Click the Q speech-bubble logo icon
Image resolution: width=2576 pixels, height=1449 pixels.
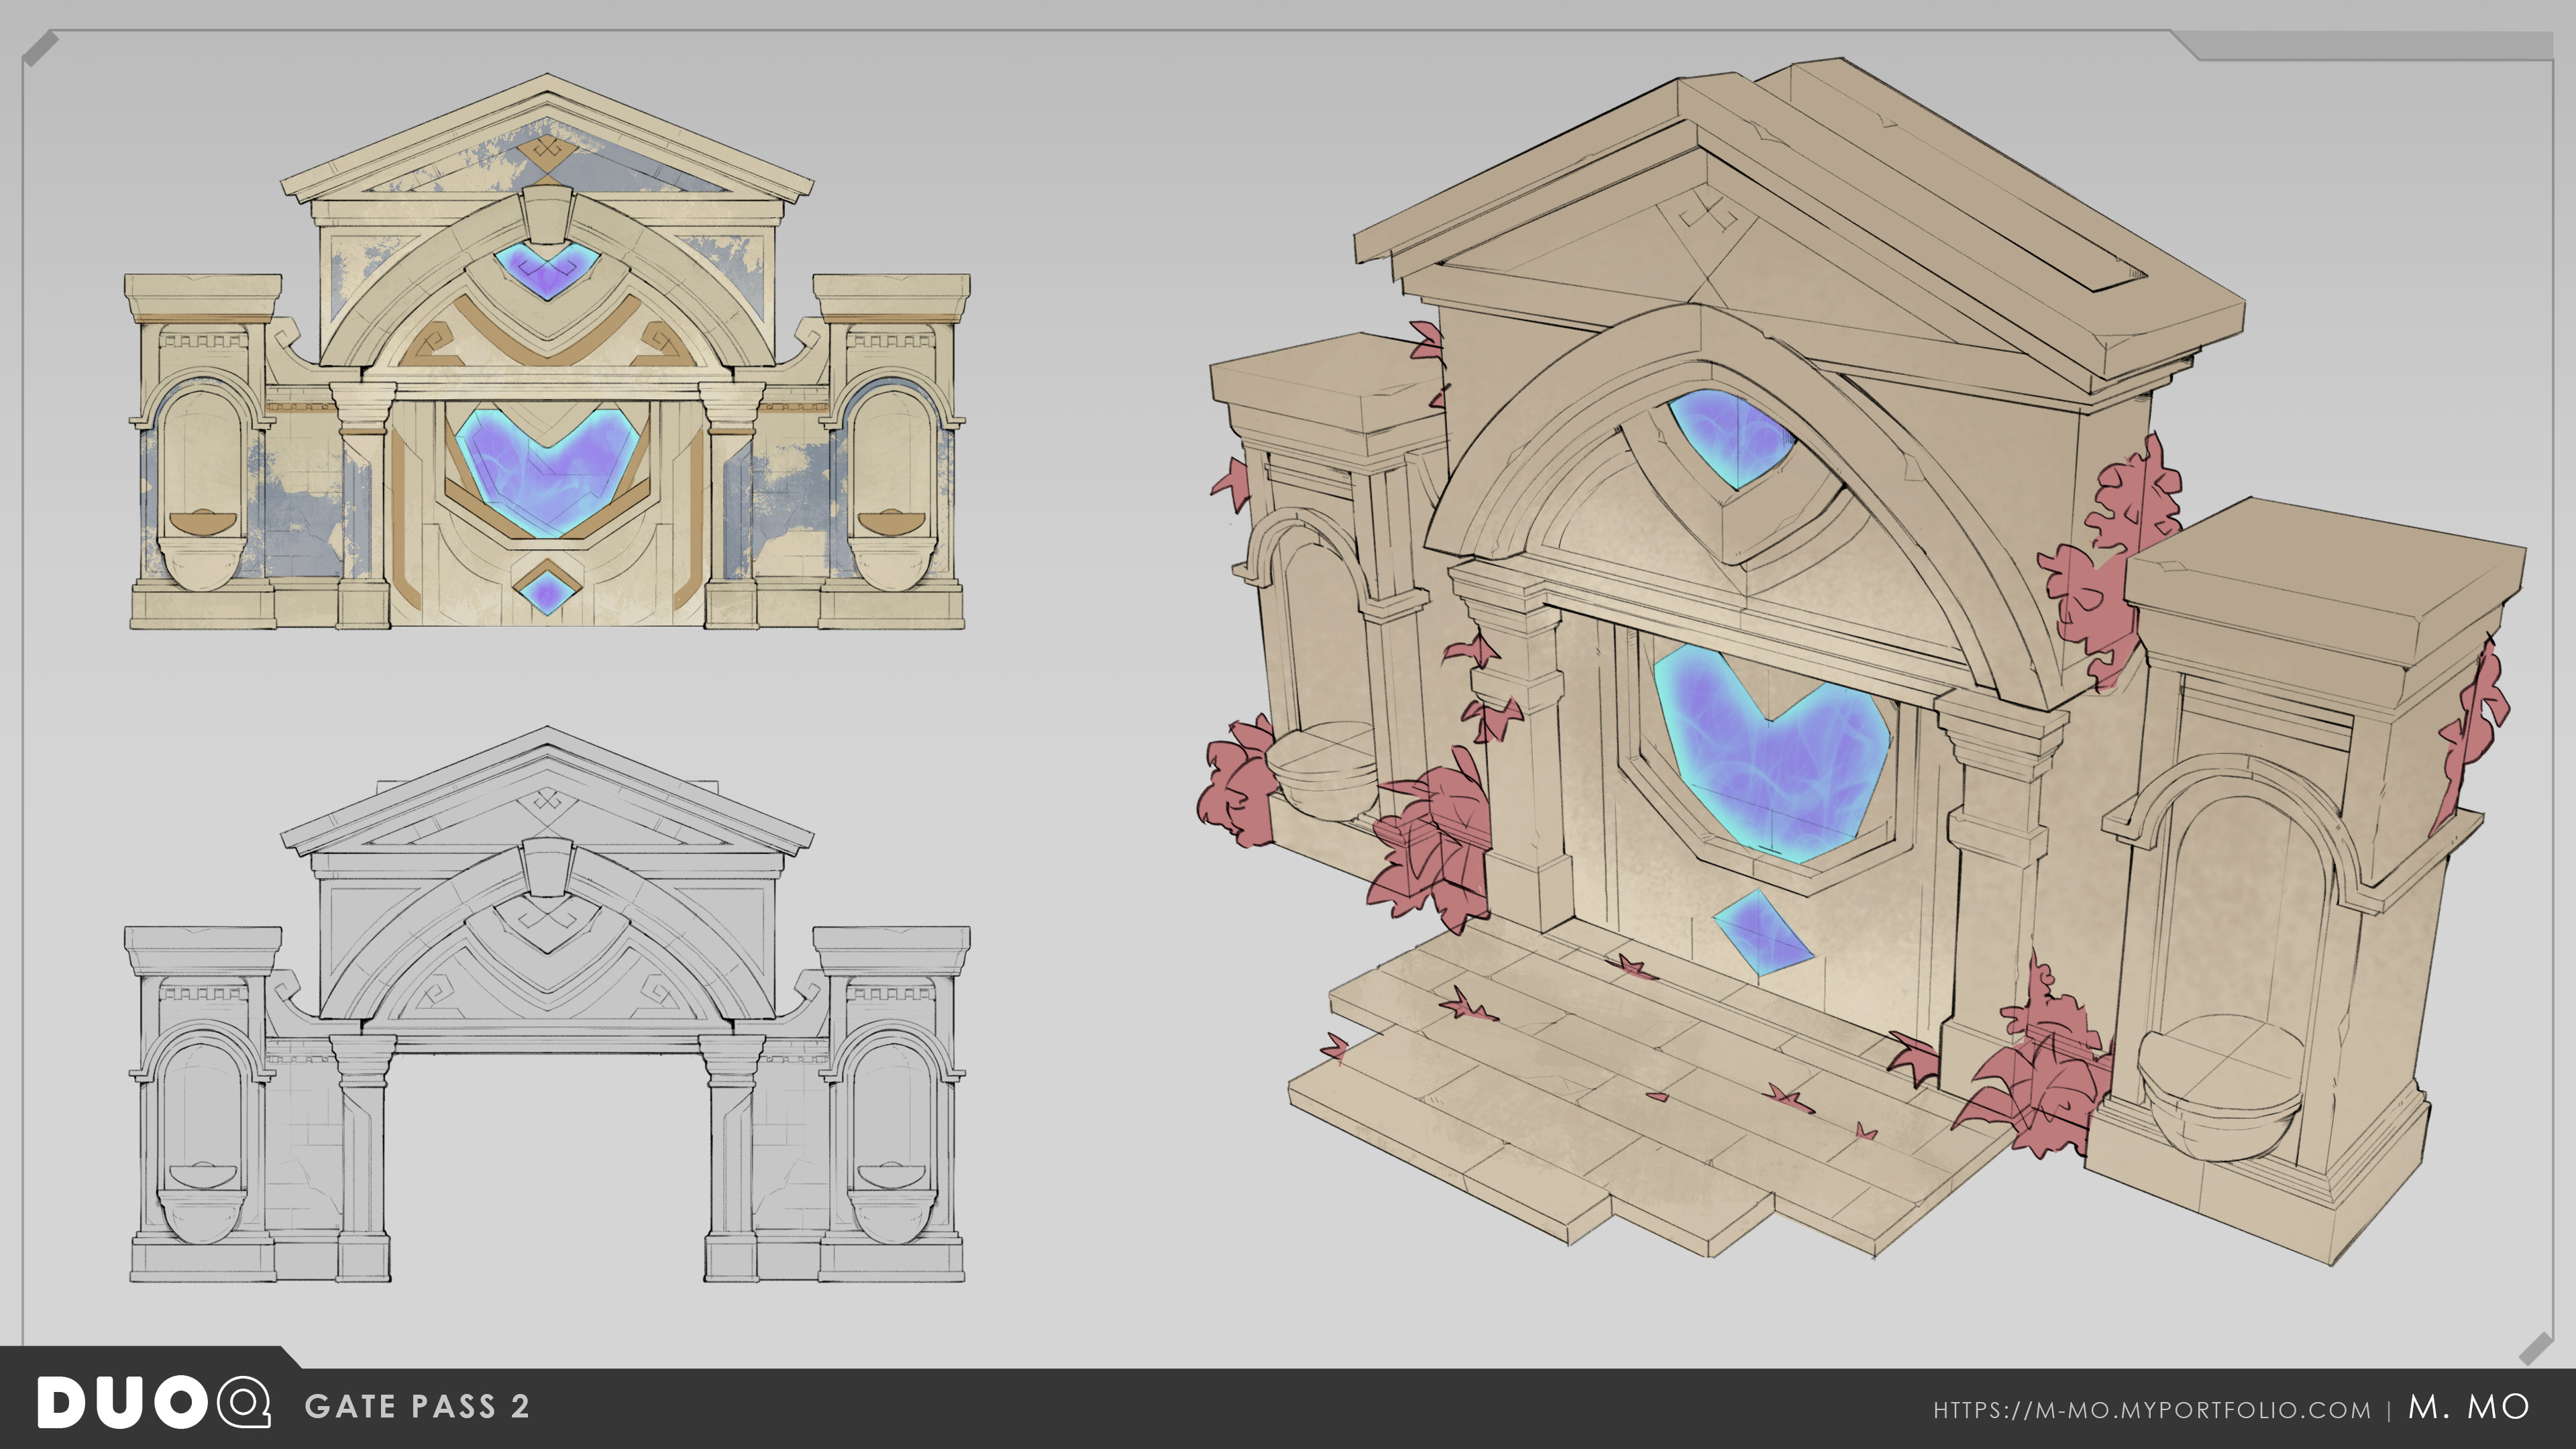click(x=243, y=1403)
